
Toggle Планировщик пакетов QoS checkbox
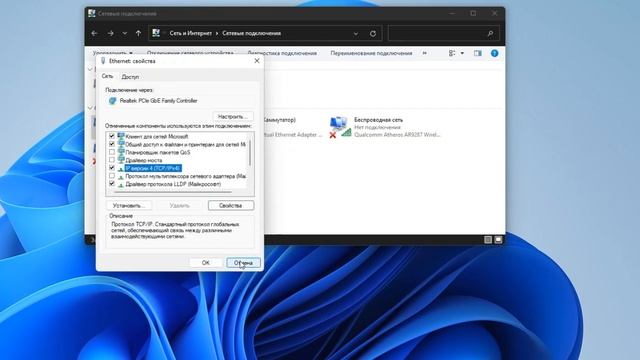coord(112,152)
